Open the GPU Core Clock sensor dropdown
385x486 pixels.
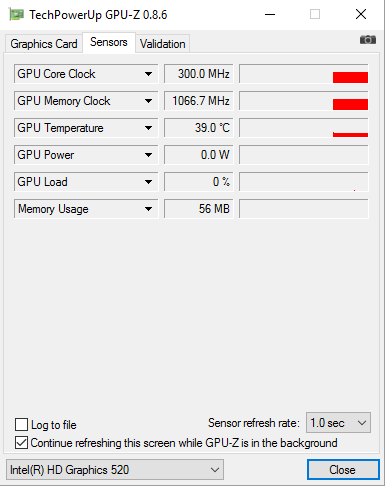tap(148, 74)
